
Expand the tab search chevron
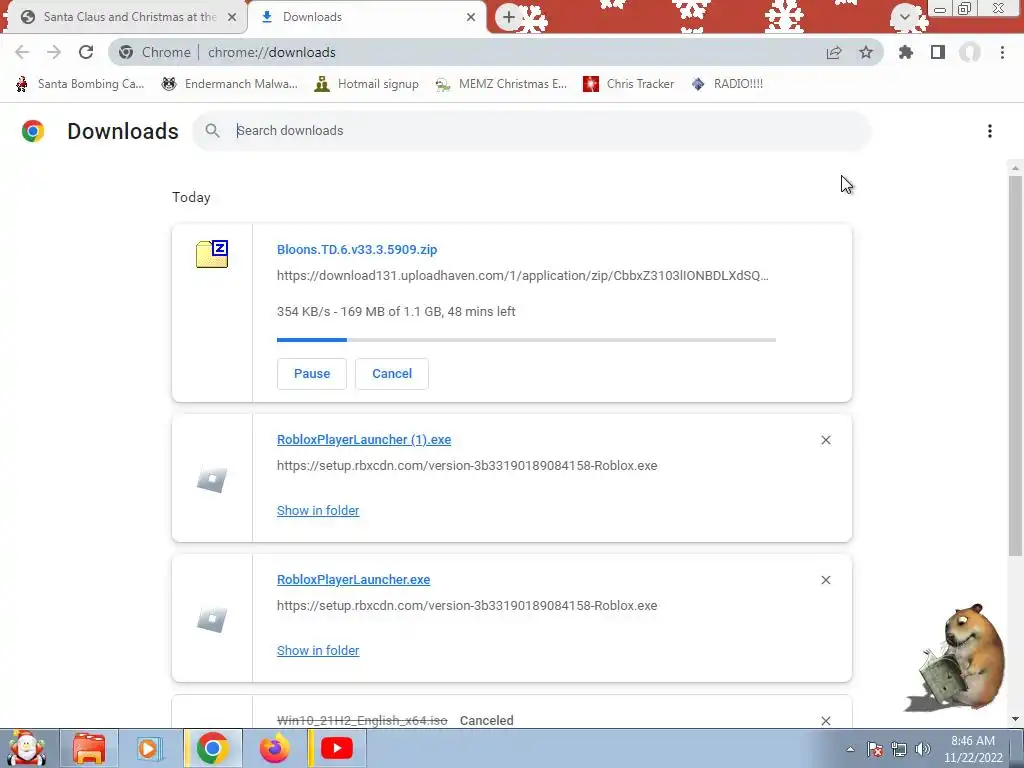pyautogui.click(x=905, y=16)
